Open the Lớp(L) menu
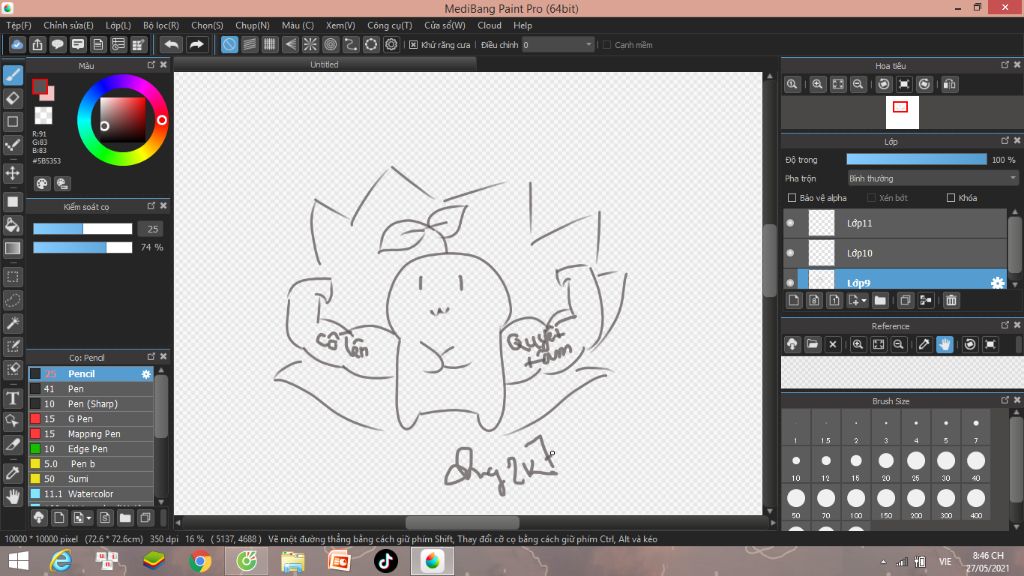Screen dimensions: 1024x576 pos(118,25)
